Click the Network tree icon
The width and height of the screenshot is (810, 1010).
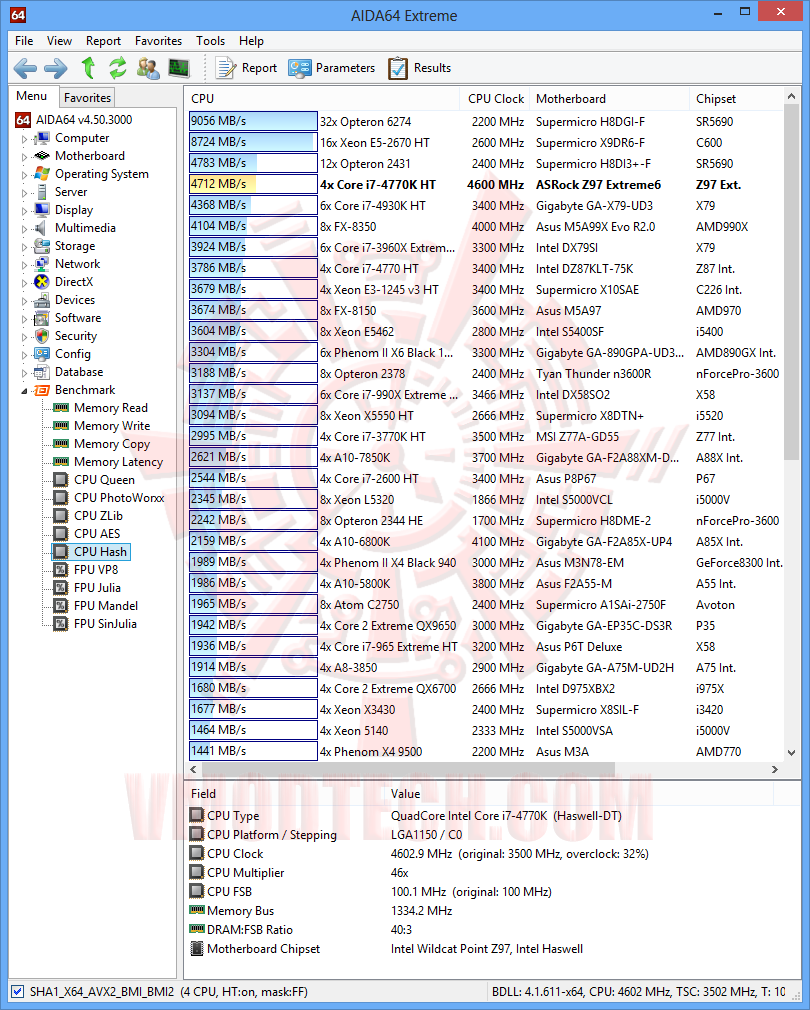42,264
